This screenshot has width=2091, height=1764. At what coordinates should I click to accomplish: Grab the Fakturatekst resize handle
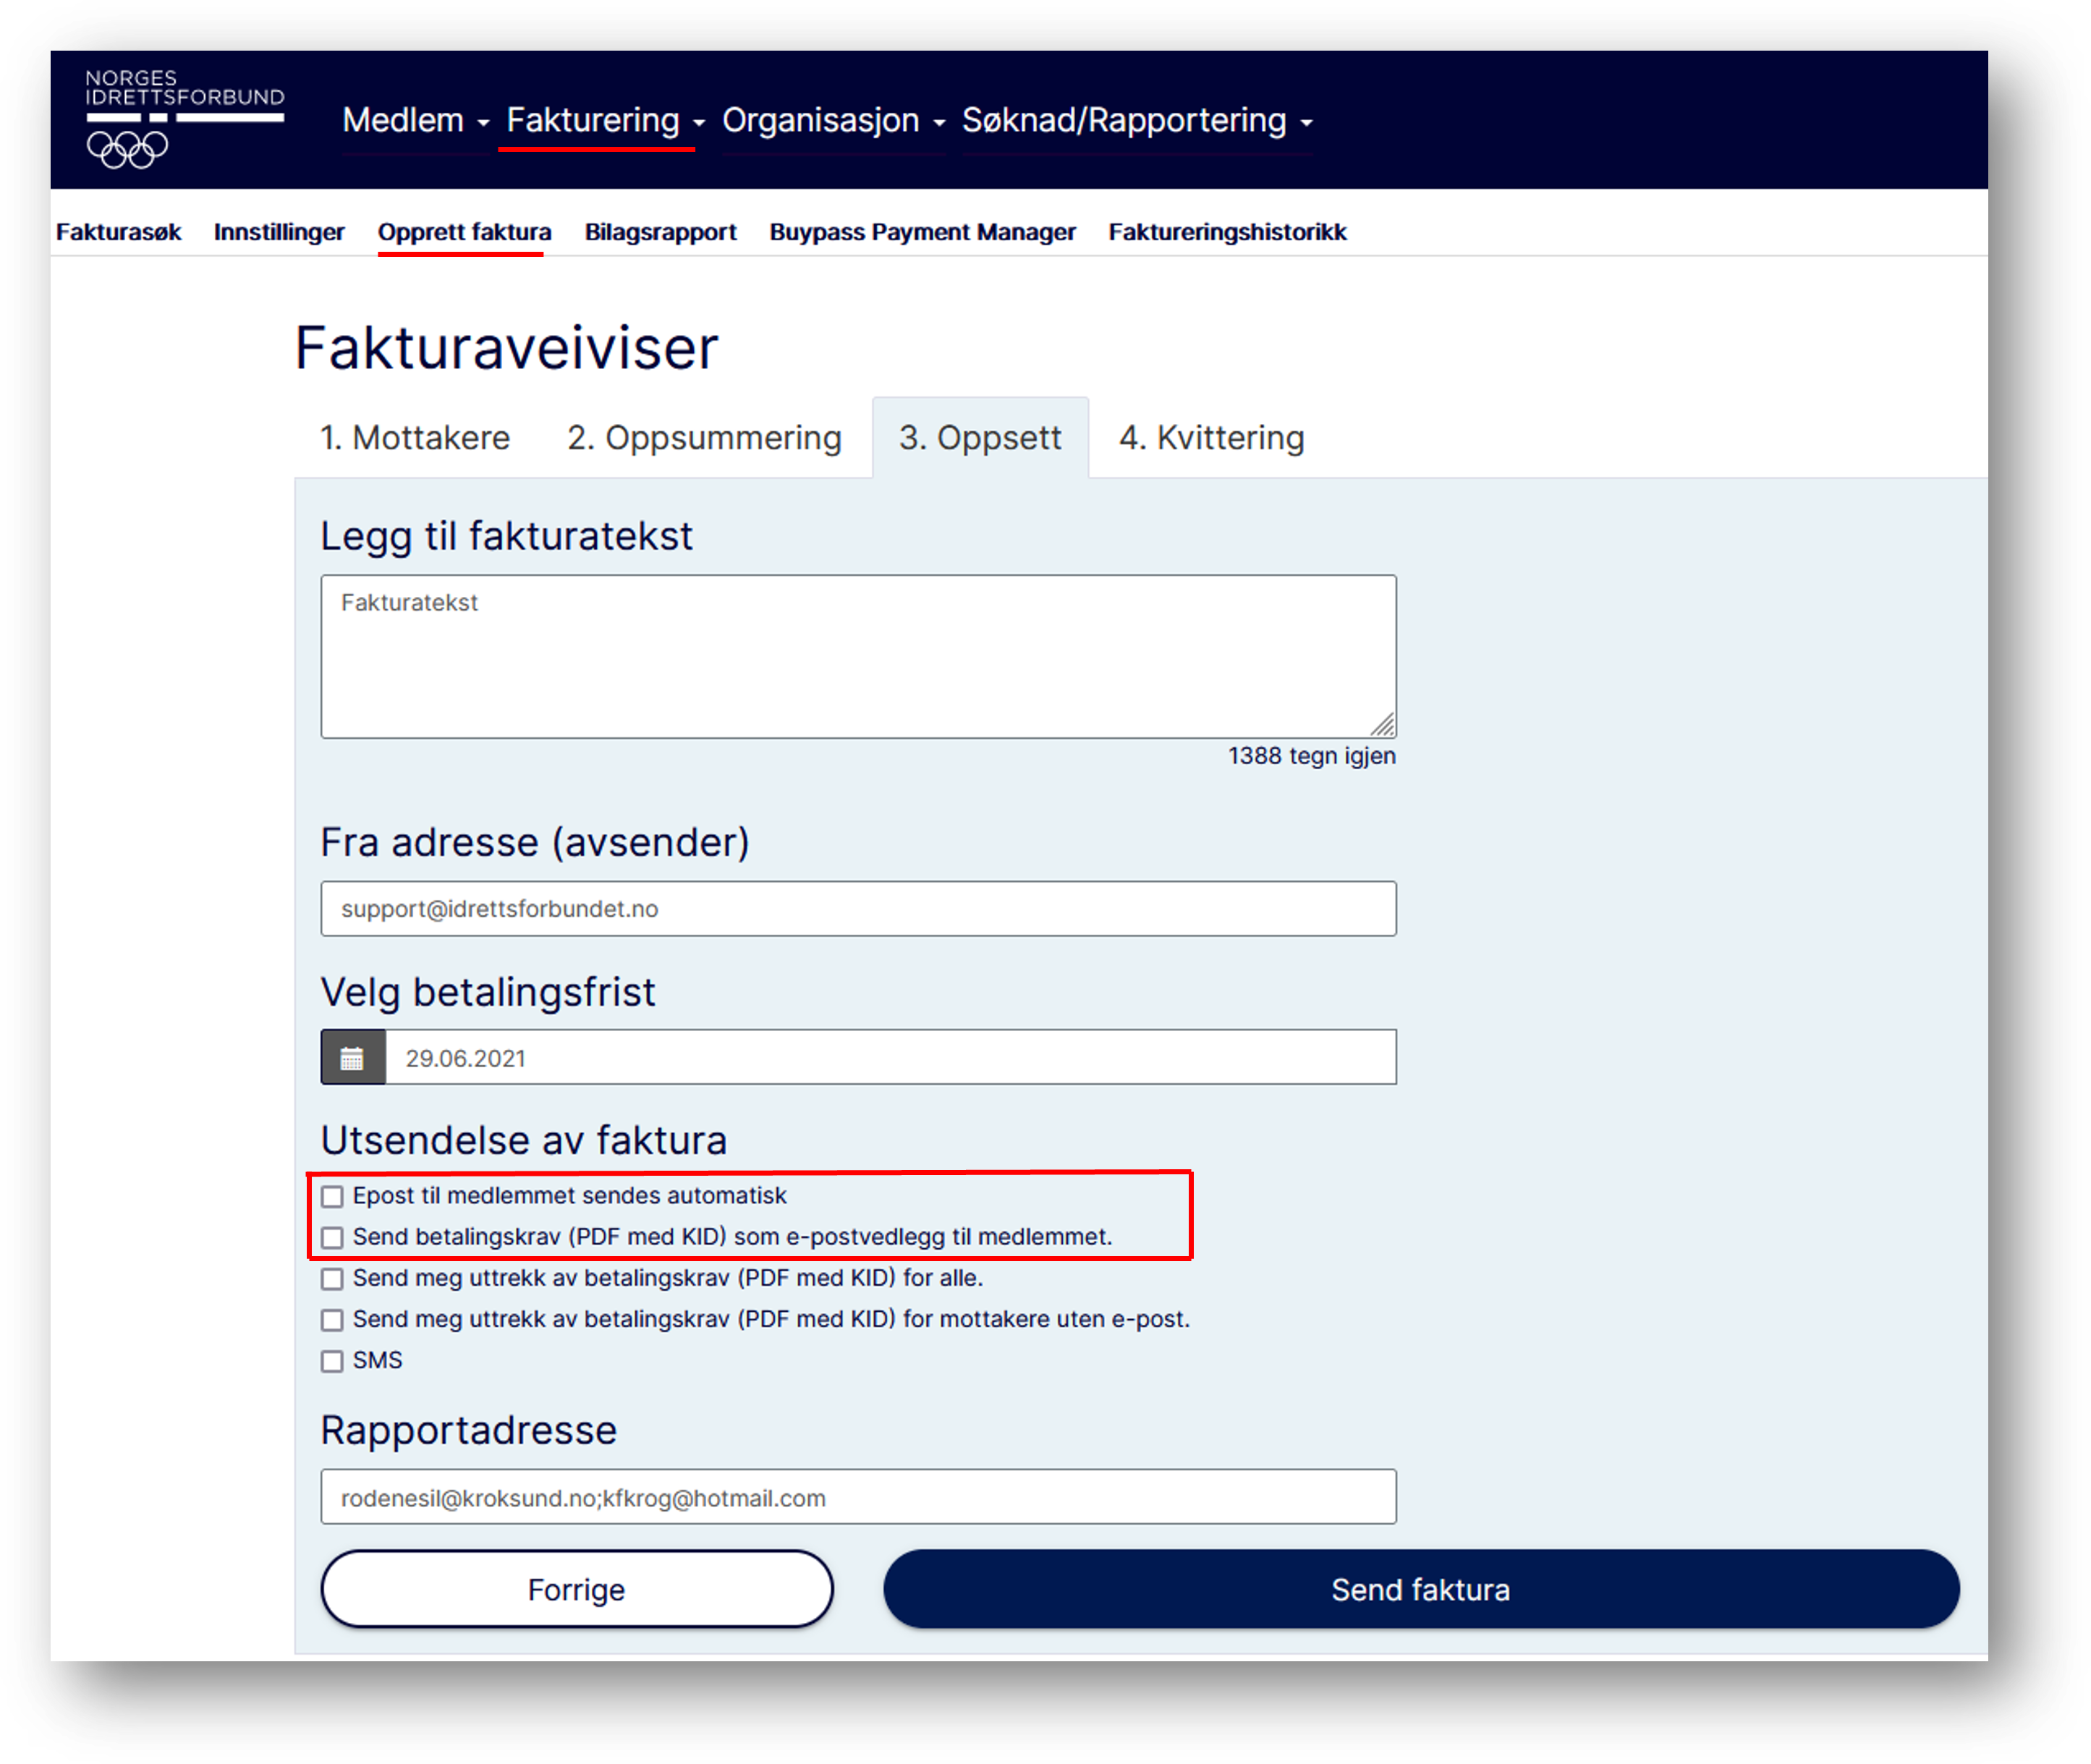1383,724
